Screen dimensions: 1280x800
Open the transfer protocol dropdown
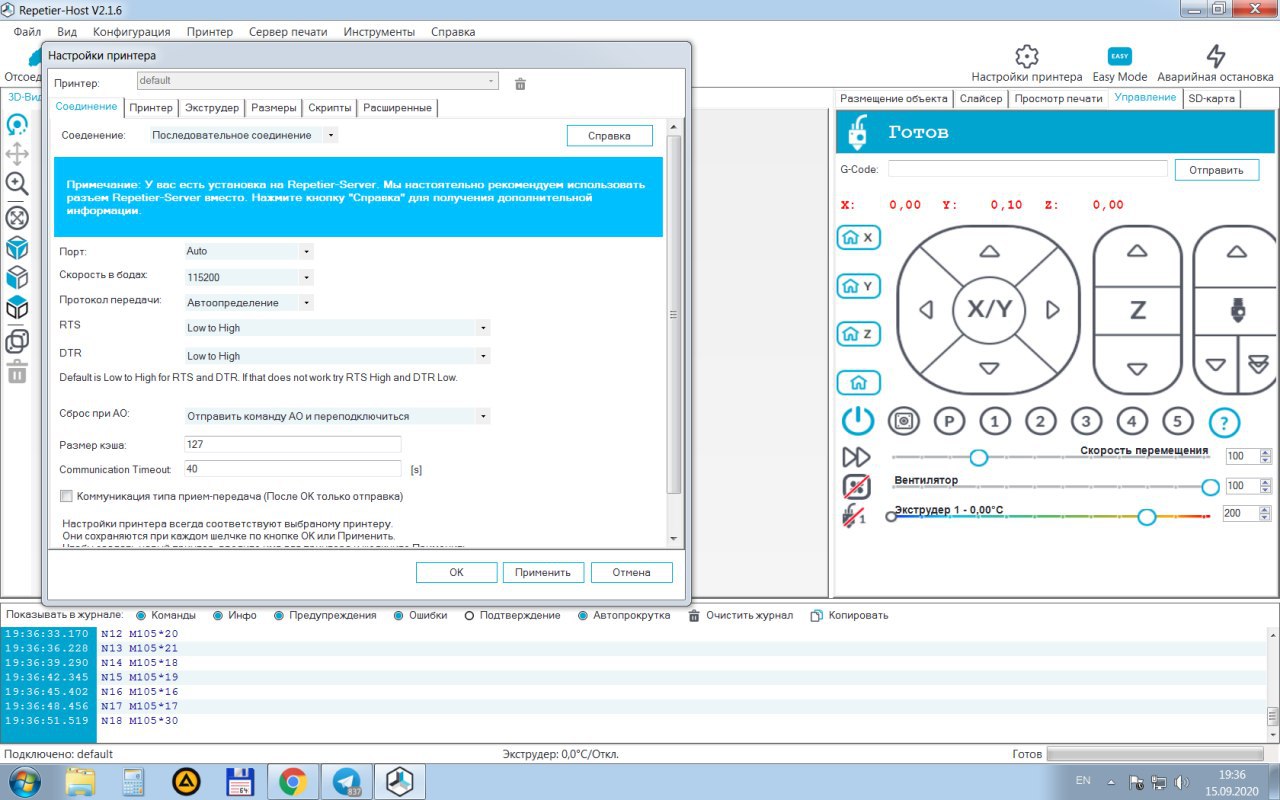[249, 302]
